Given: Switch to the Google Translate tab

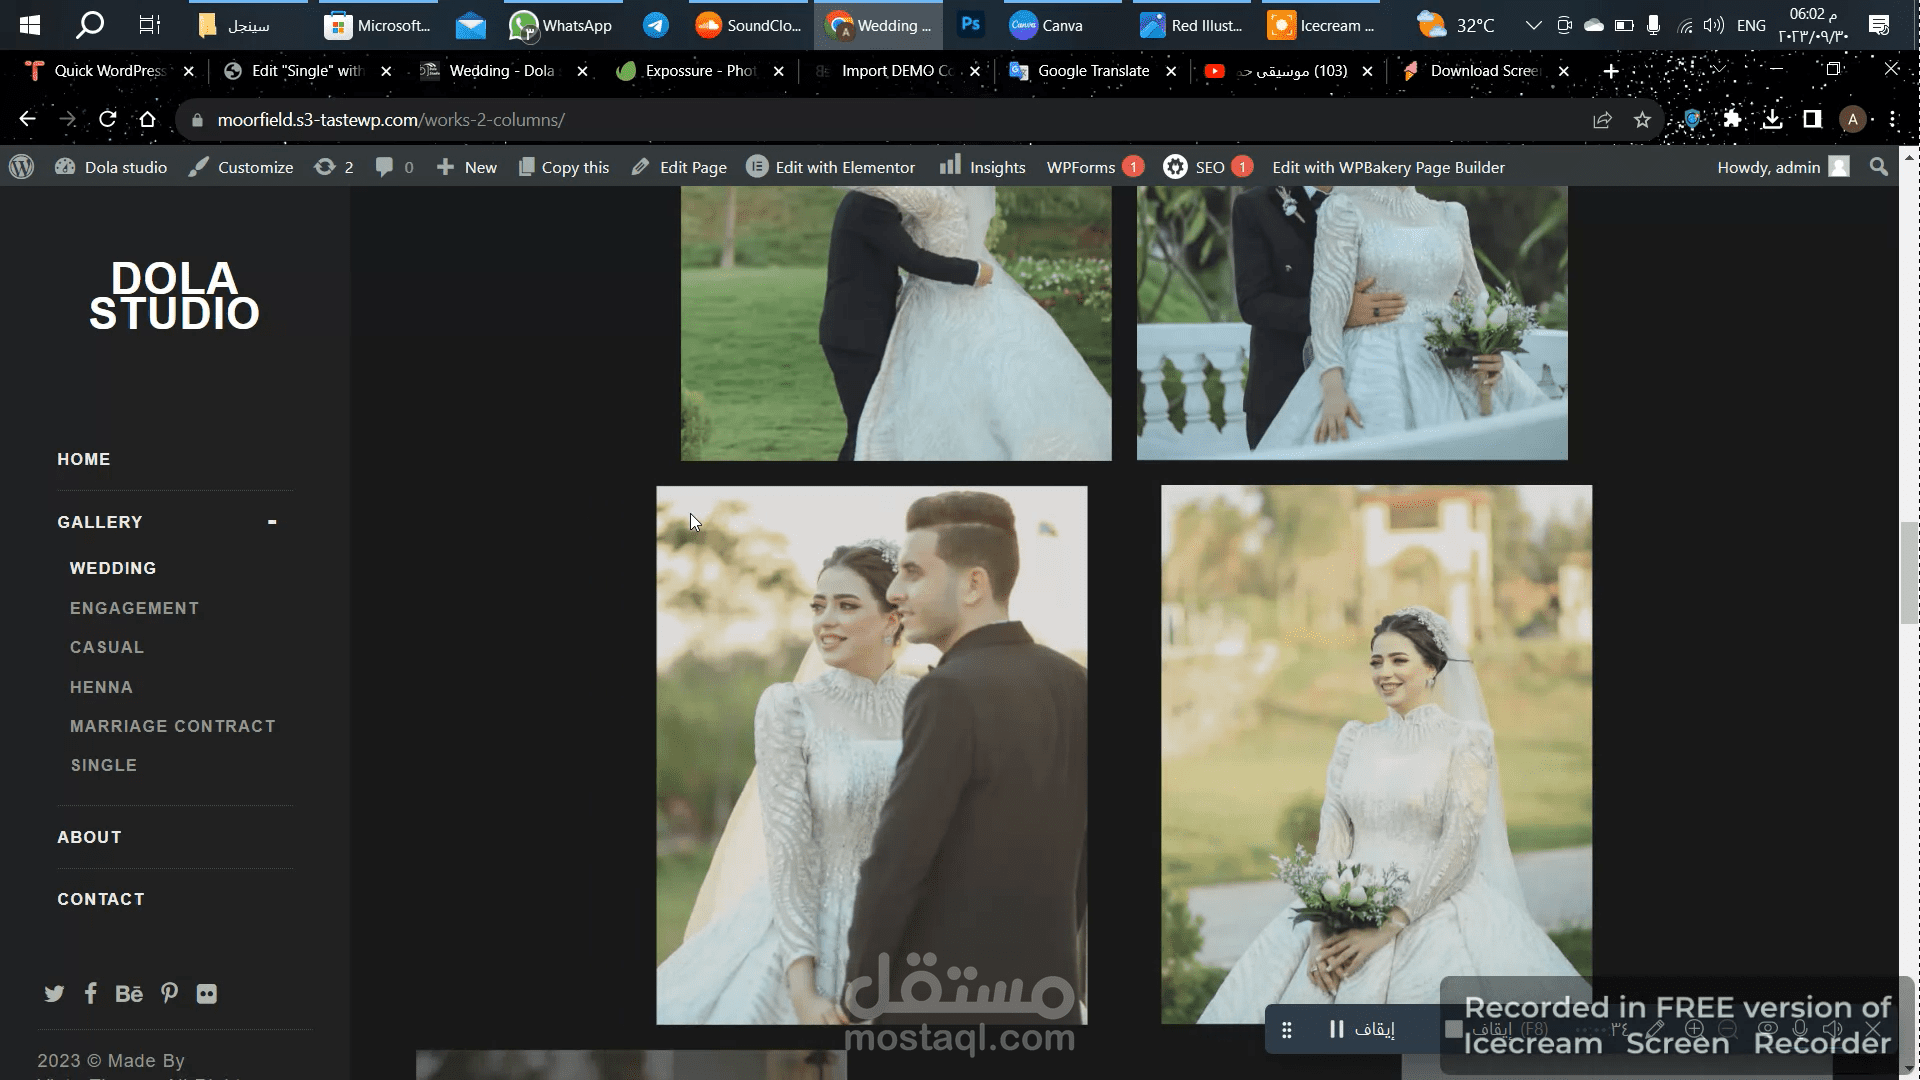Looking at the screenshot, I should 1092,71.
